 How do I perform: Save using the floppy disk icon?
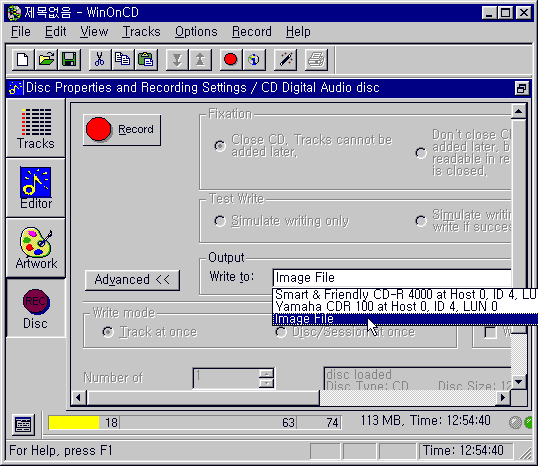(x=69, y=60)
